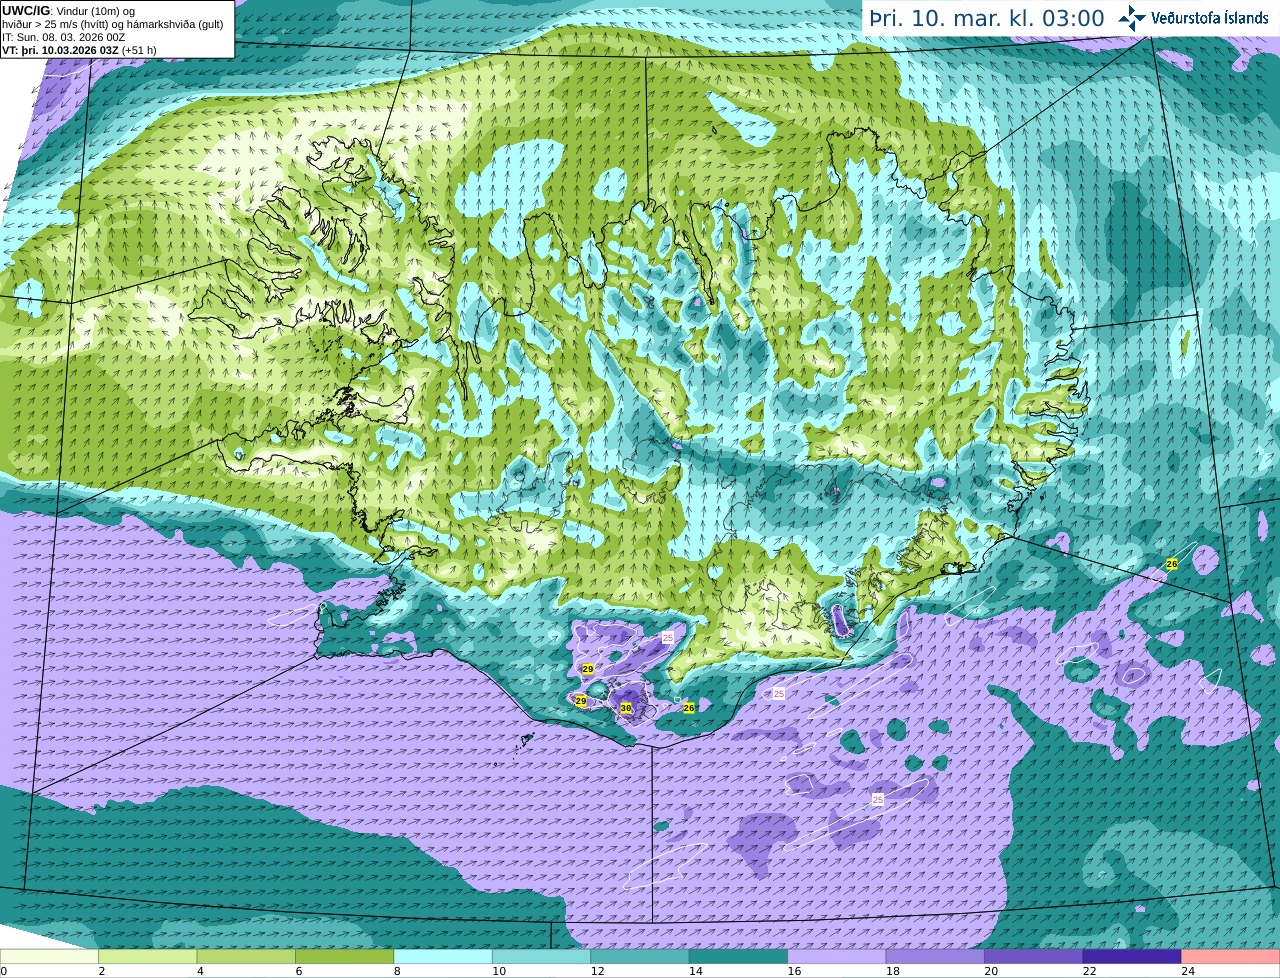The image size is (1280, 978).
Task: Select the forecast time 'Þri. 10. mar. kl. 03:00'
Action: (x=986, y=19)
